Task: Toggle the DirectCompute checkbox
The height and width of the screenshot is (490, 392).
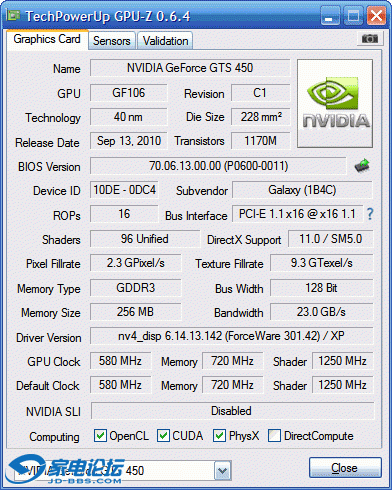Action: [274, 436]
